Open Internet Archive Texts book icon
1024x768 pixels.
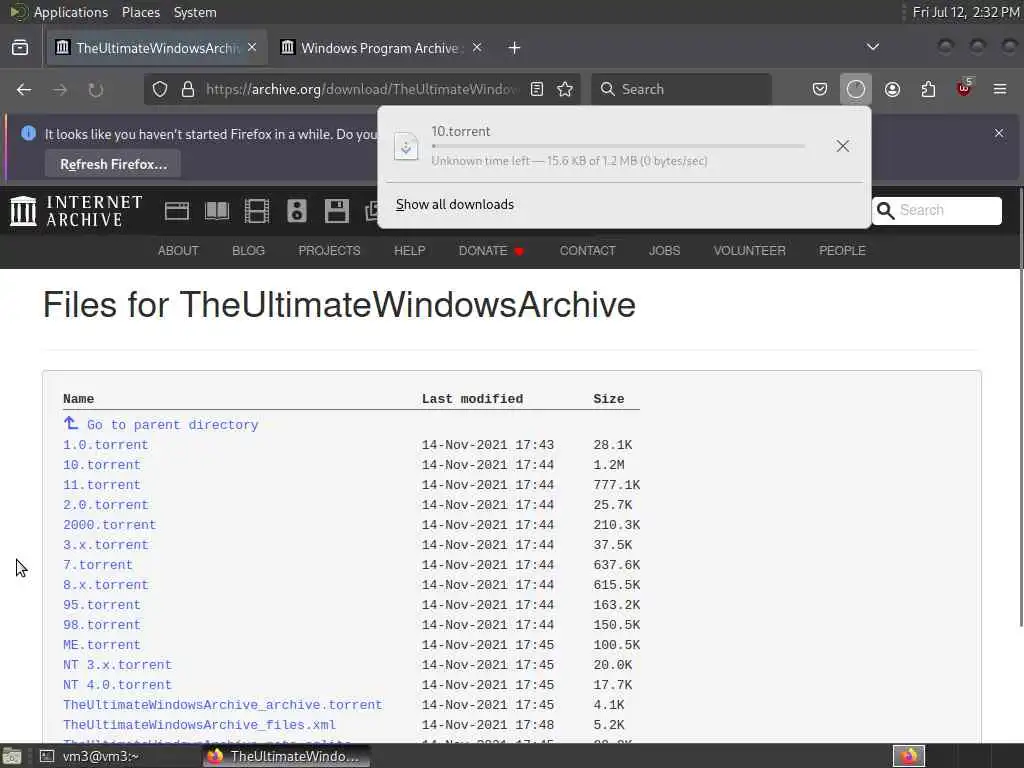[x=217, y=211]
